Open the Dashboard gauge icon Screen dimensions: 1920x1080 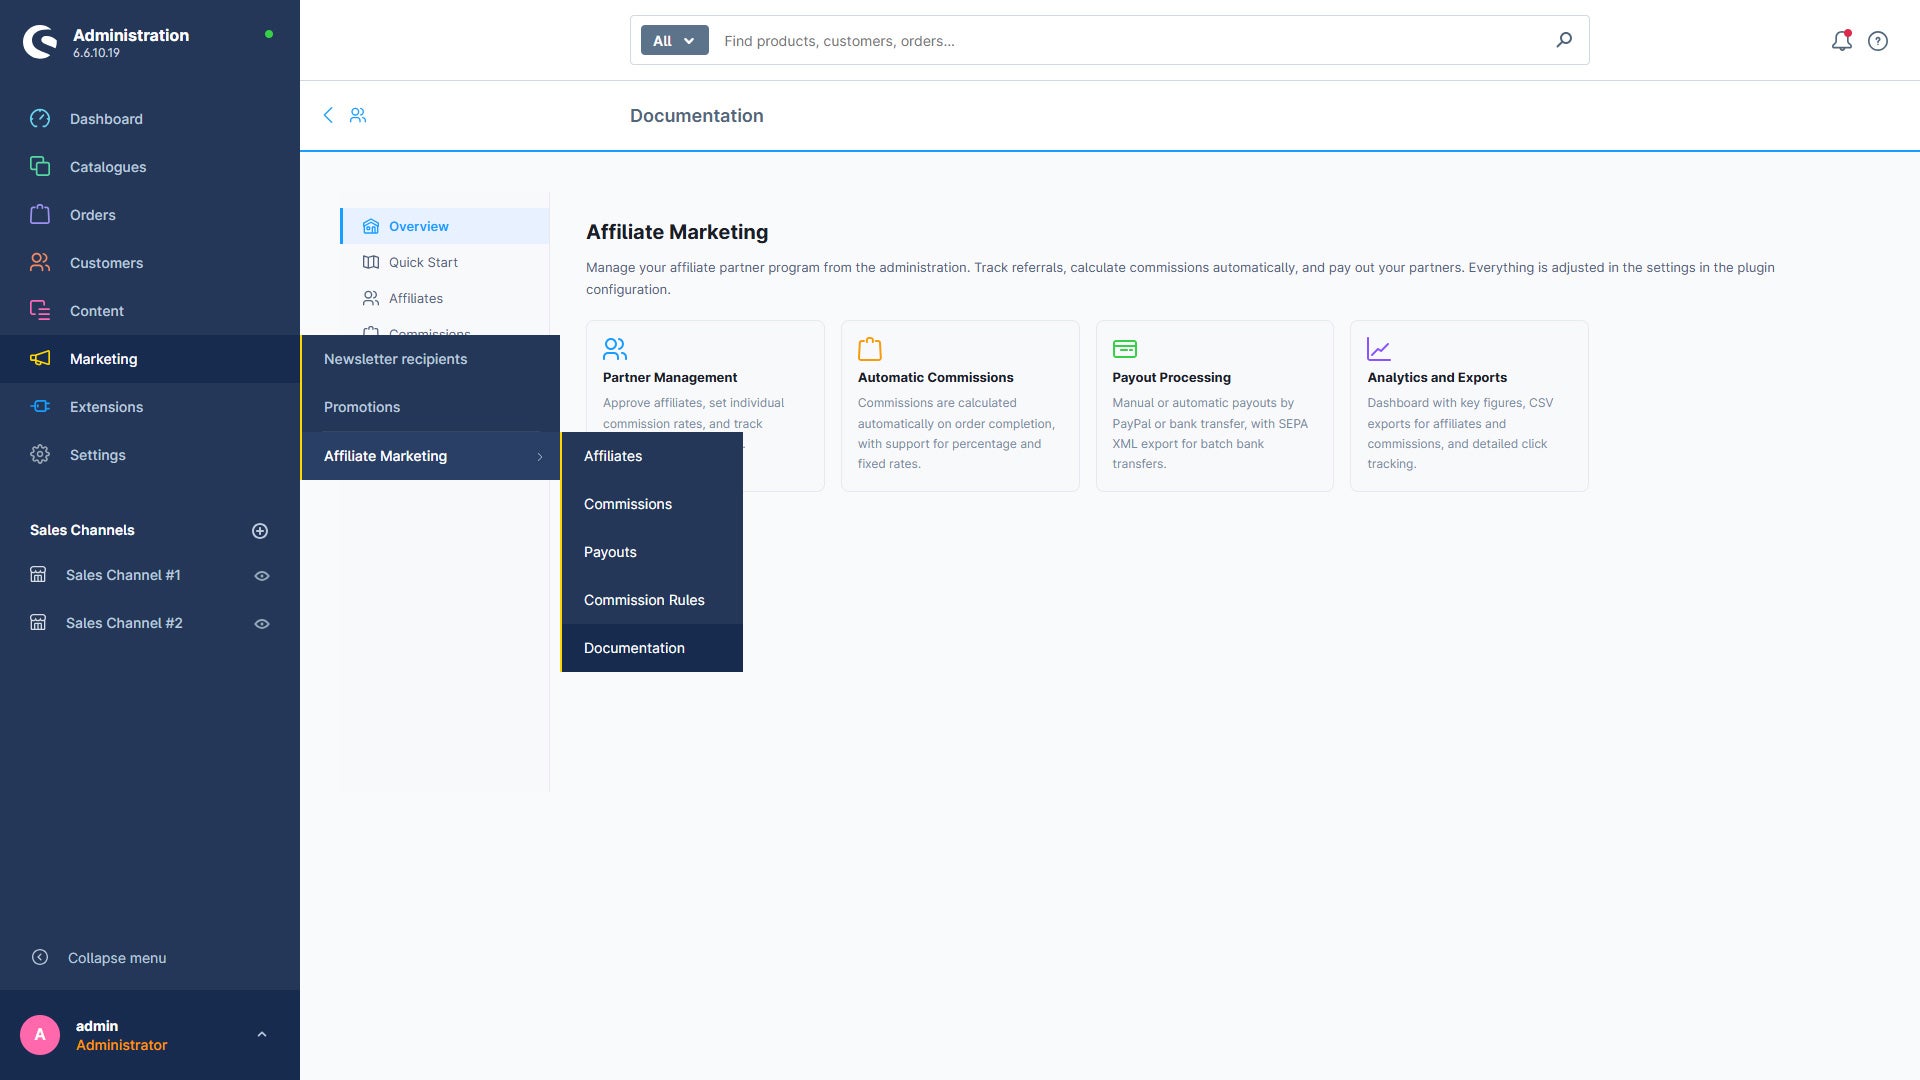(40, 119)
